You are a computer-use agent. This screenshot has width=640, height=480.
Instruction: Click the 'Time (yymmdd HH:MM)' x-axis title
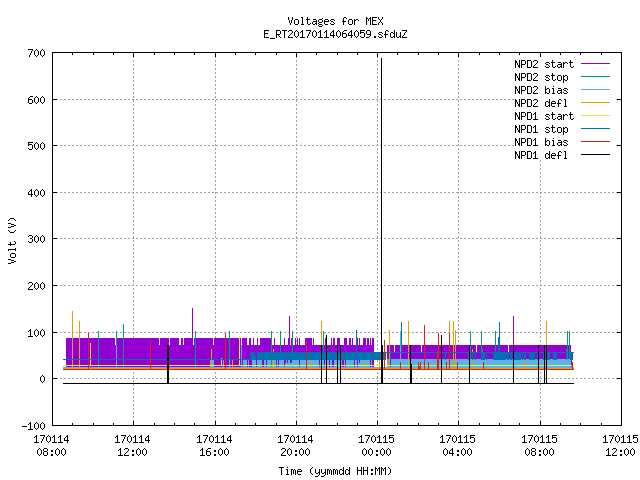[x=335, y=471]
